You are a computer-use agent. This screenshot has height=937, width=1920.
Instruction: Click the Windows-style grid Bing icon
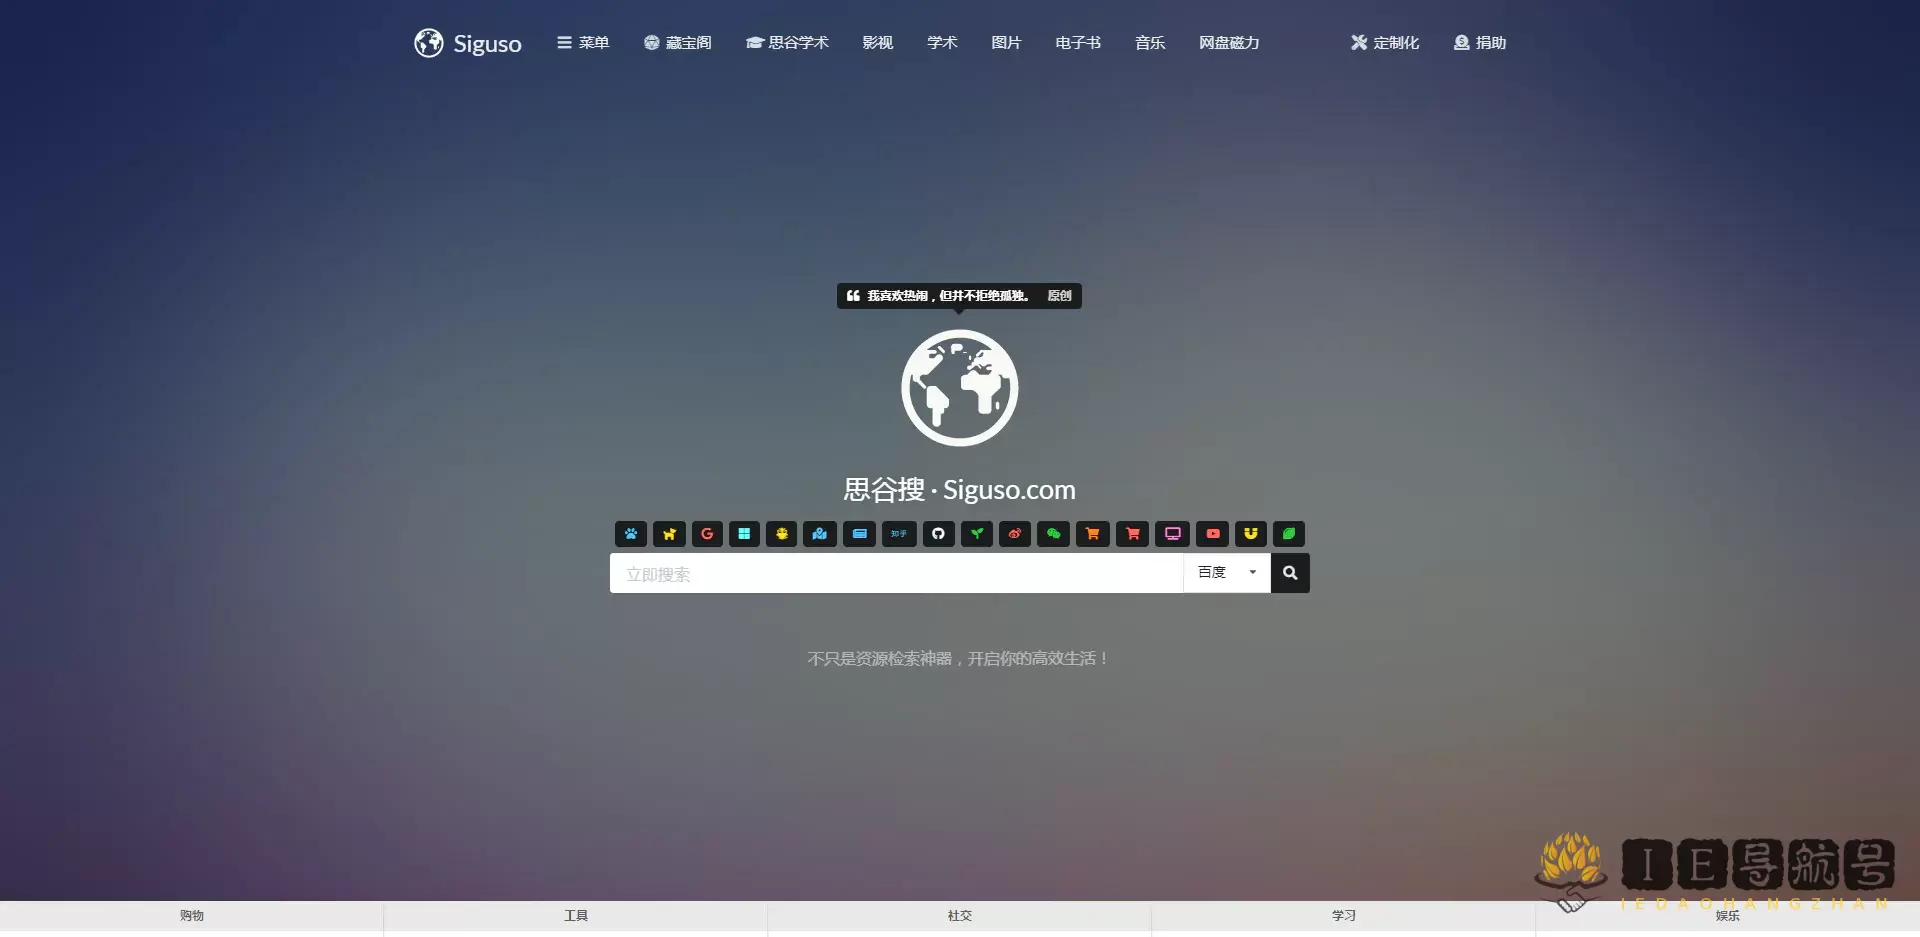(x=744, y=534)
